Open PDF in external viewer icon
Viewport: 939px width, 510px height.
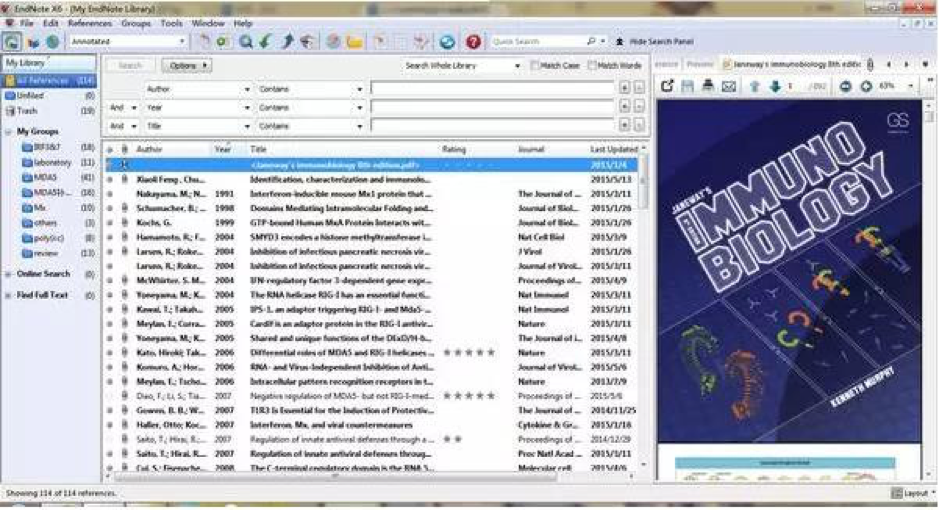pos(668,86)
